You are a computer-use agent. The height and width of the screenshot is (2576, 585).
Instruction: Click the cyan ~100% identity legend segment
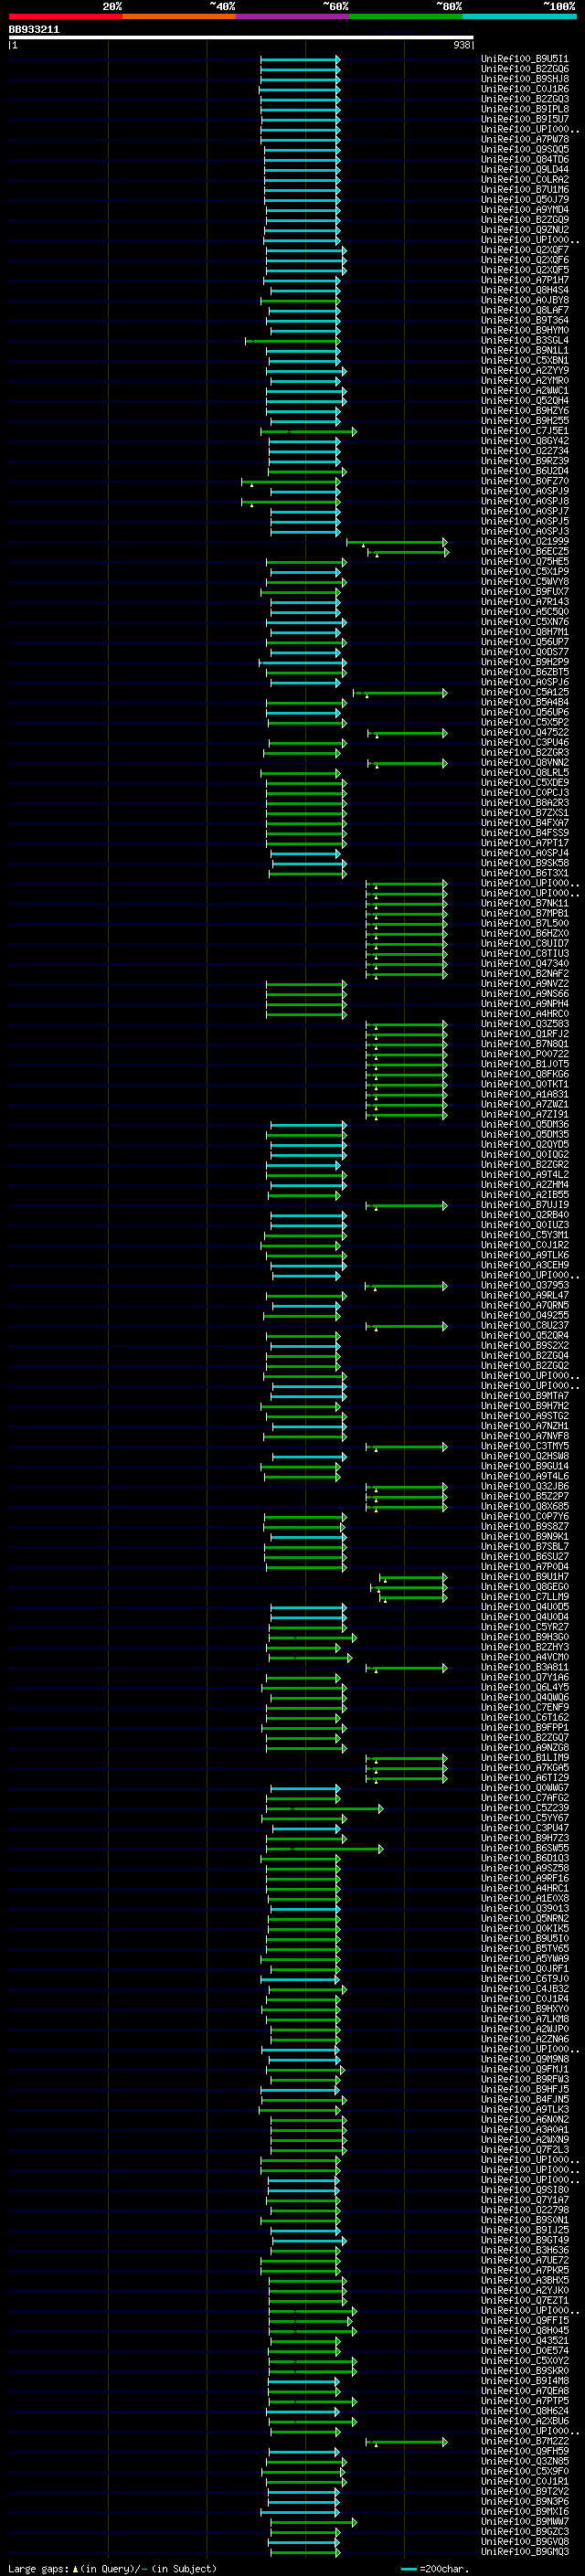pyautogui.click(x=519, y=16)
